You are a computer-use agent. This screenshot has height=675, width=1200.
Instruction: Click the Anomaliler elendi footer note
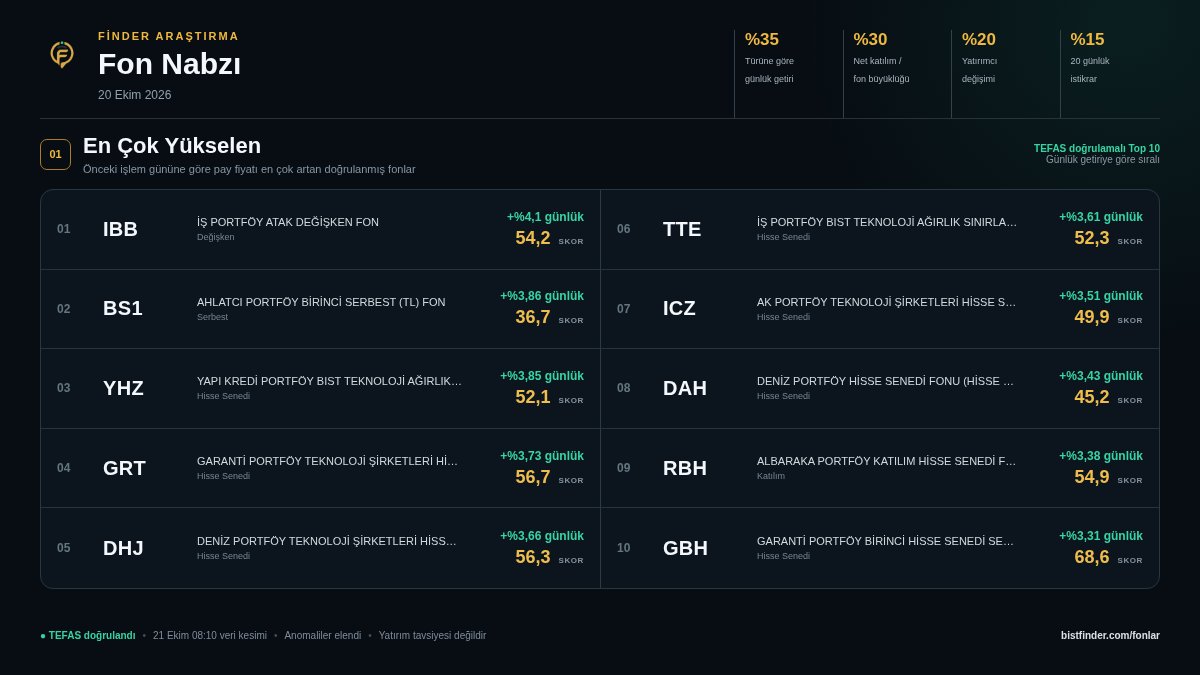tap(323, 635)
